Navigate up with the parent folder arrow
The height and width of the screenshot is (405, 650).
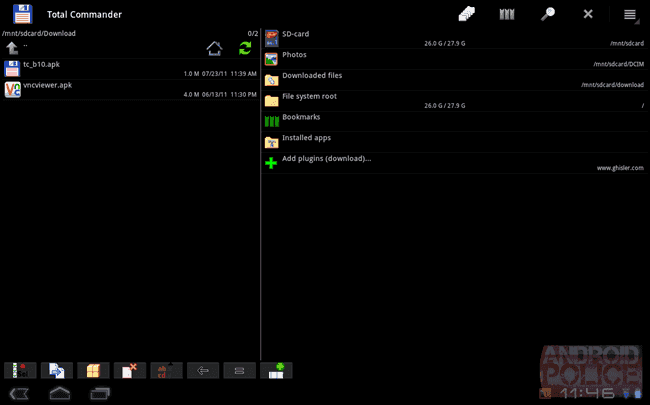pos(12,48)
